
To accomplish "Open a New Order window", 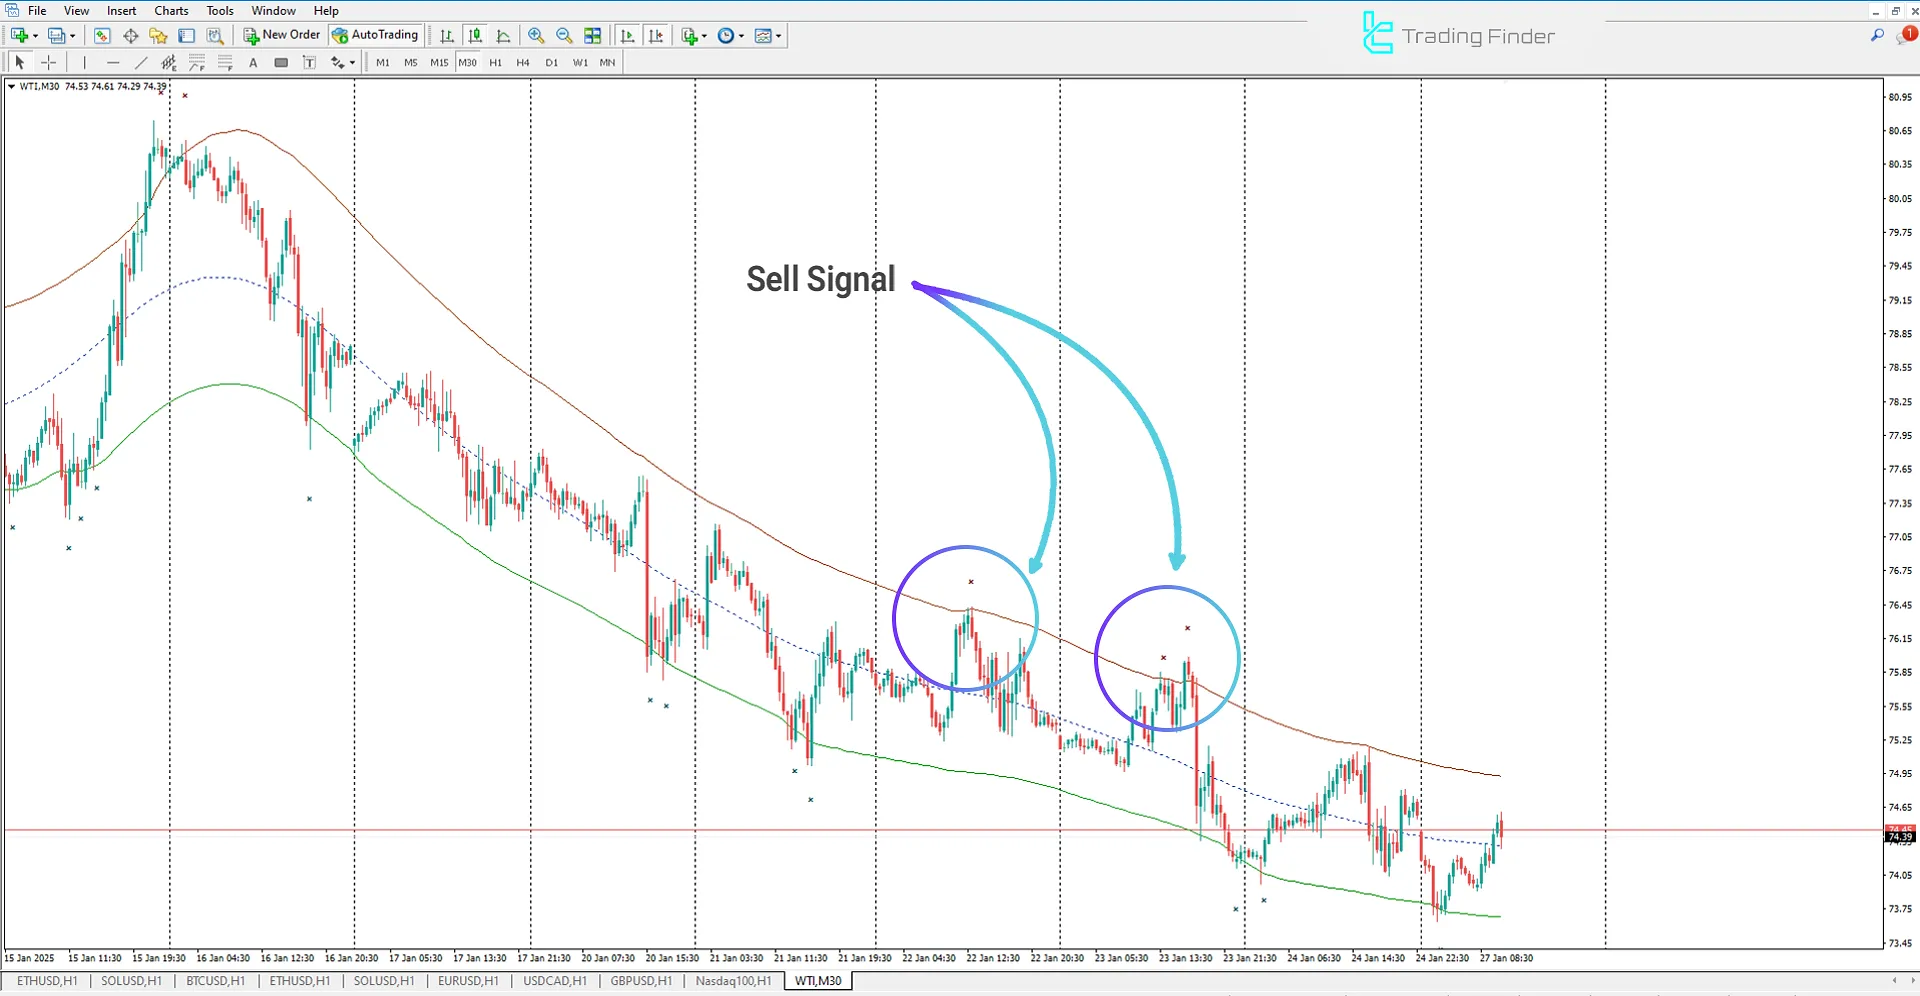I will pyautogui.click(x=281, y=34).
